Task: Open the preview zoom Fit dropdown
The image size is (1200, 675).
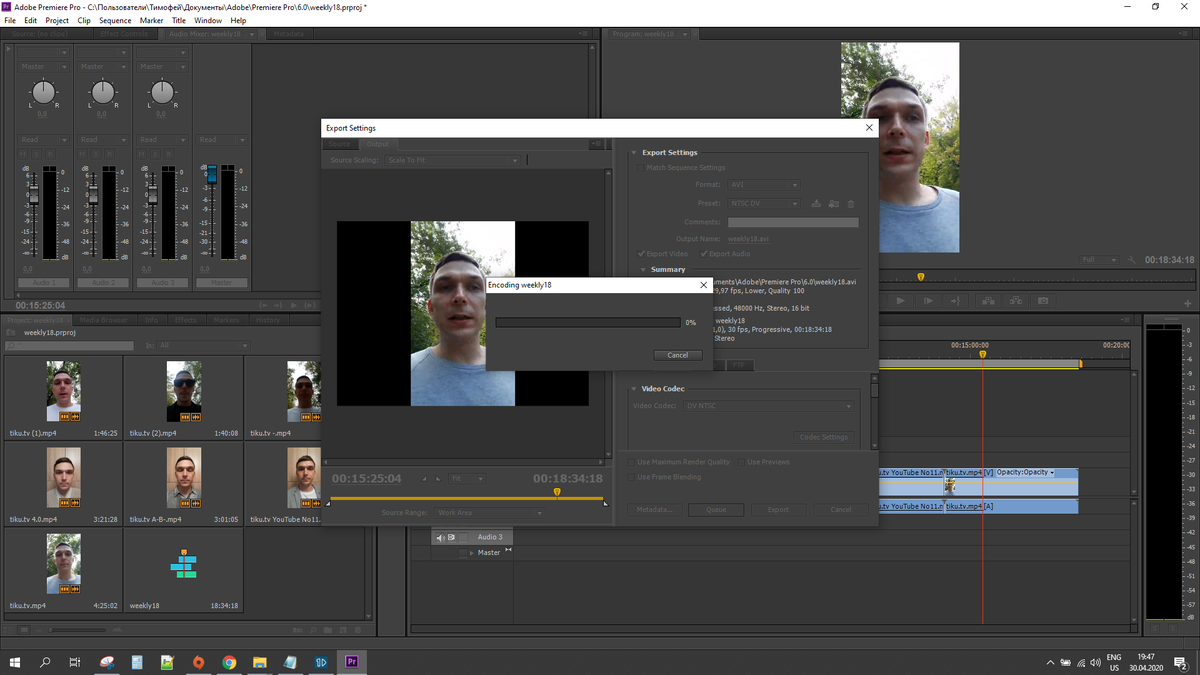Action: coord(466,479)
